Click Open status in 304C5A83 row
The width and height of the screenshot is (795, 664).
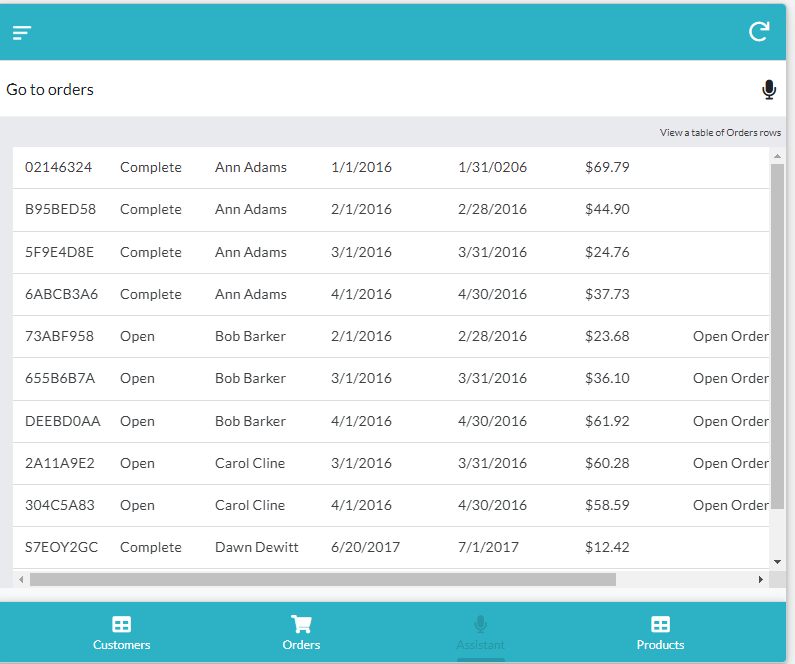(x=137, y=505)
